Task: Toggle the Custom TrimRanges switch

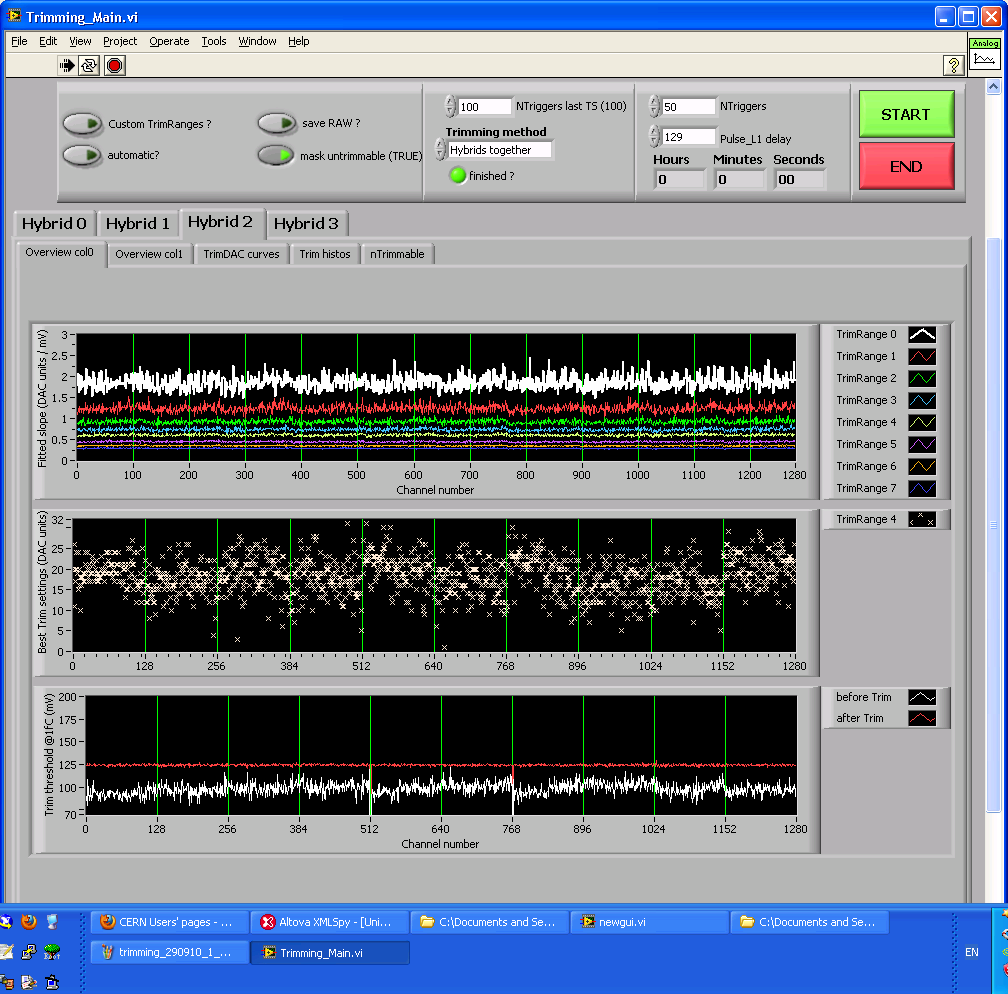Action: click(x=82, y=124)
